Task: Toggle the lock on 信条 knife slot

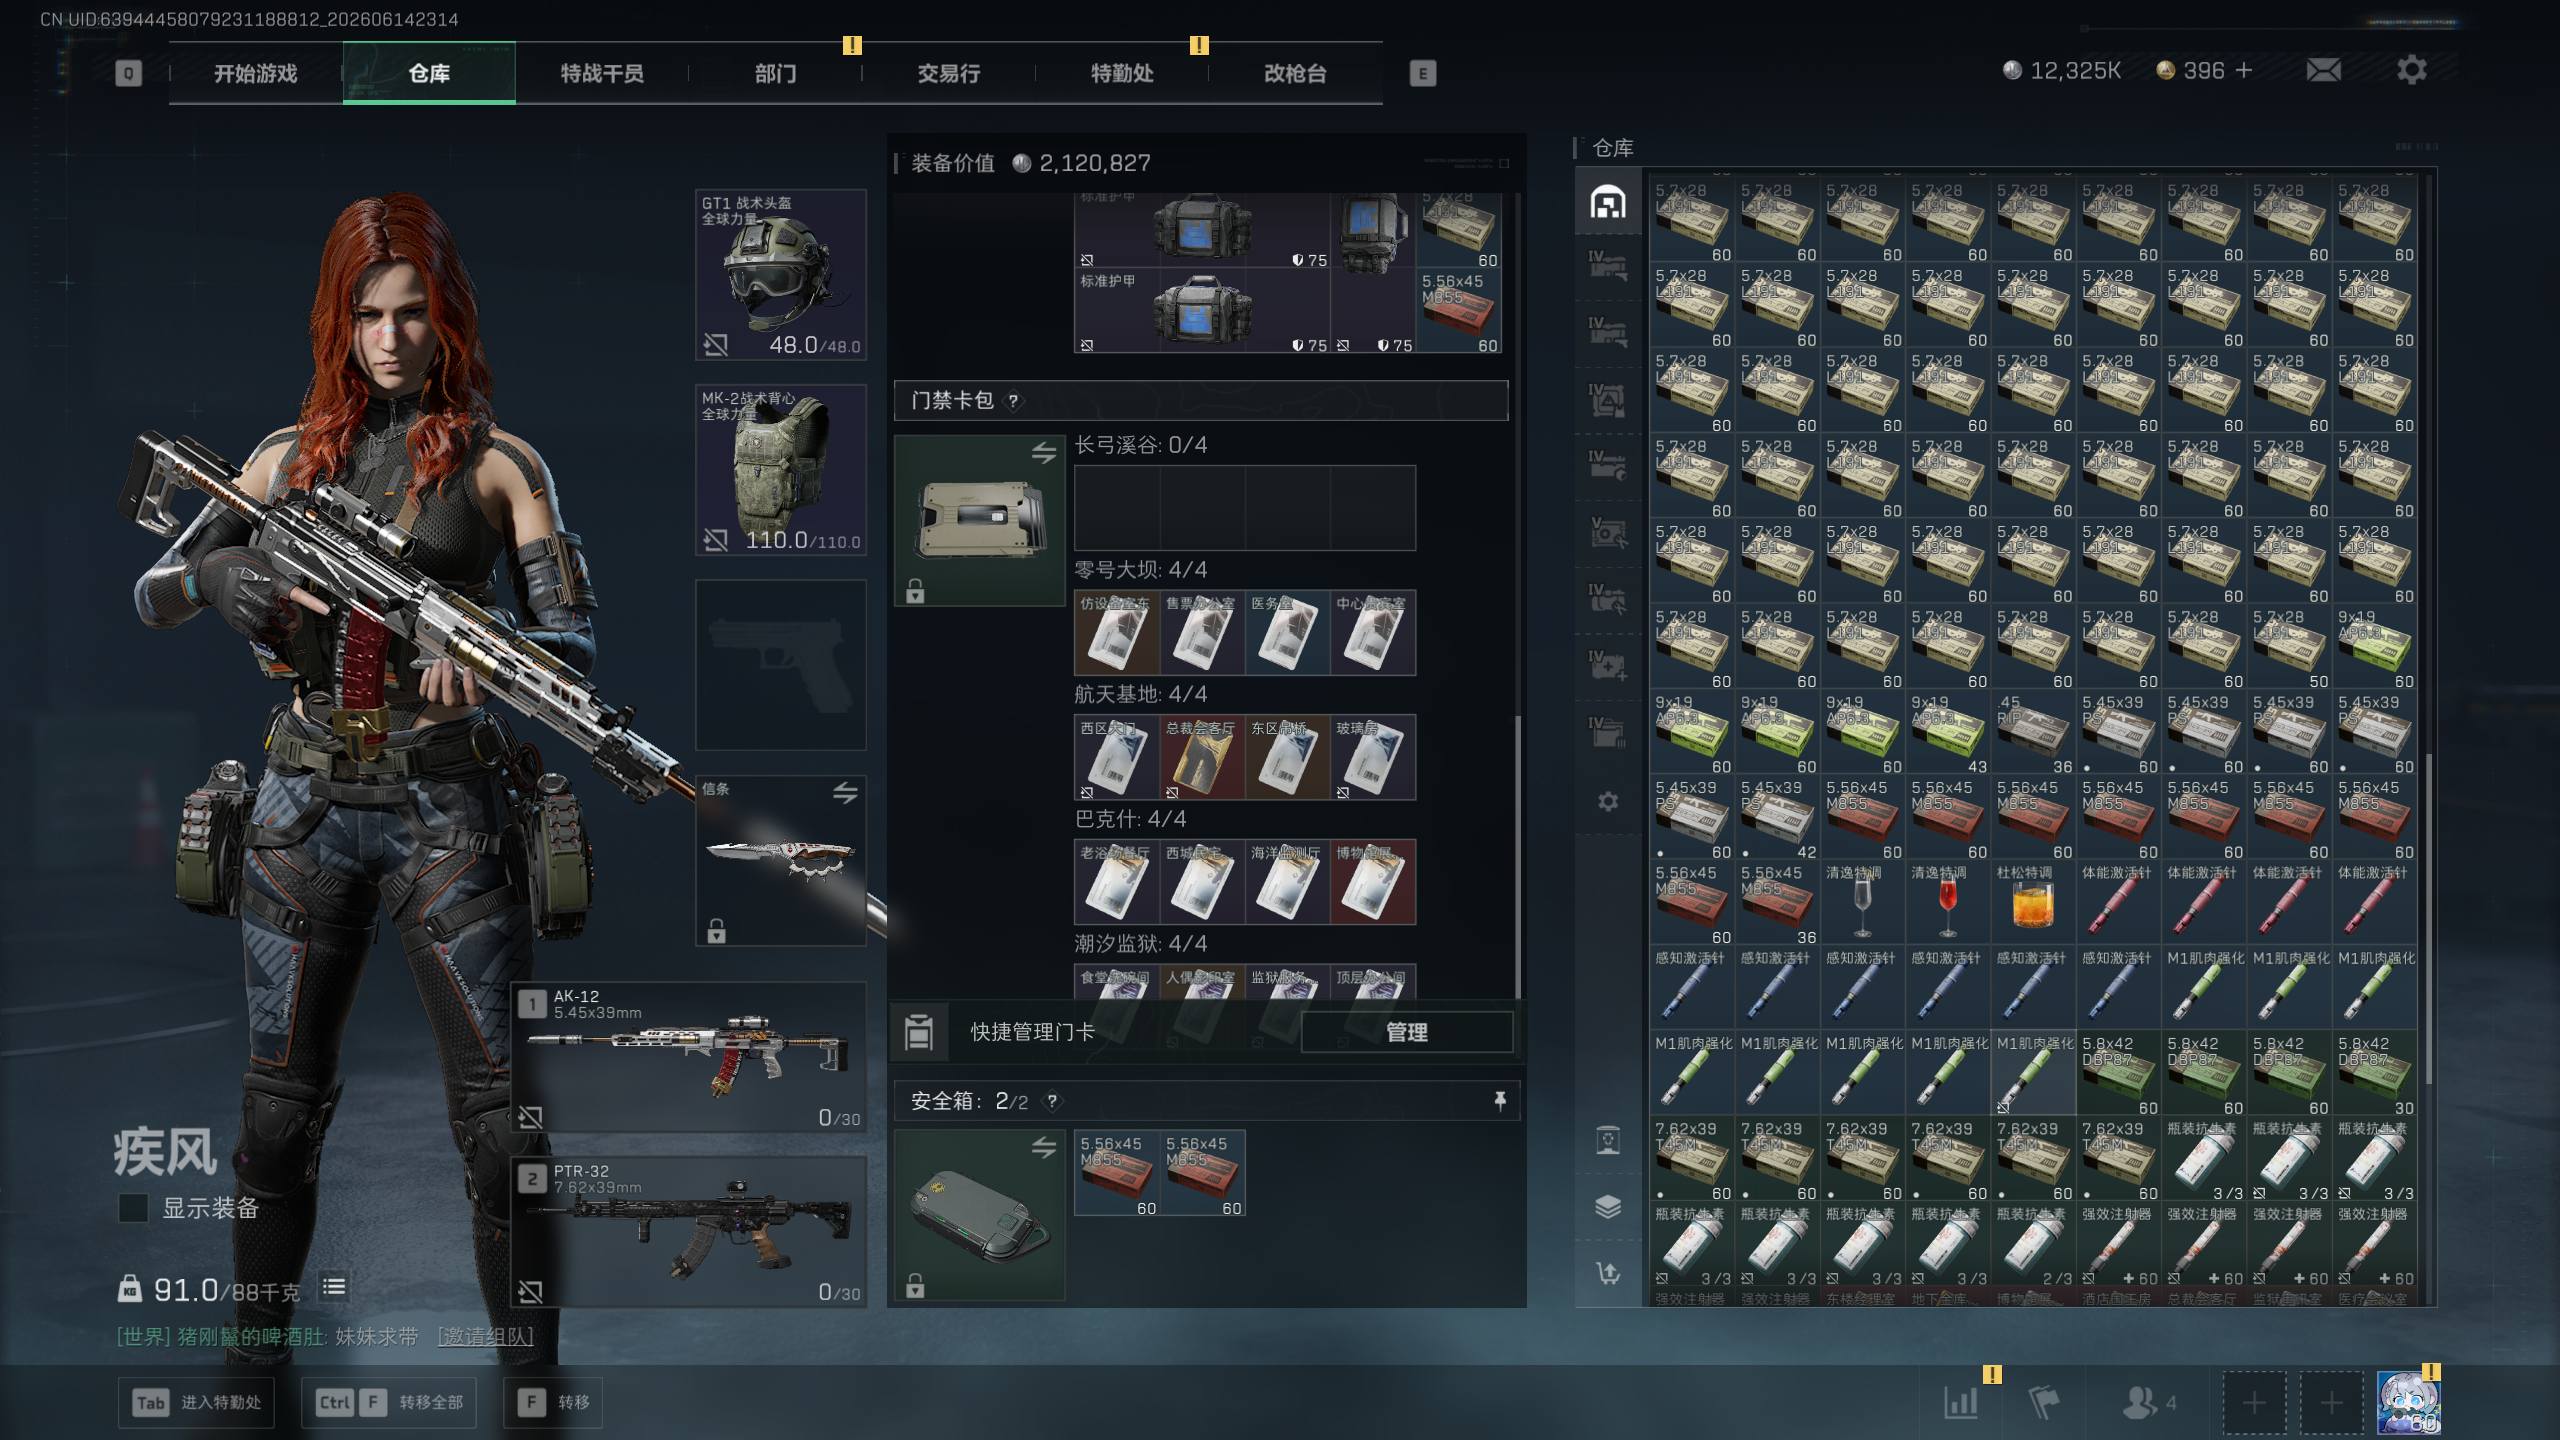Action: (x=716, y=931)
